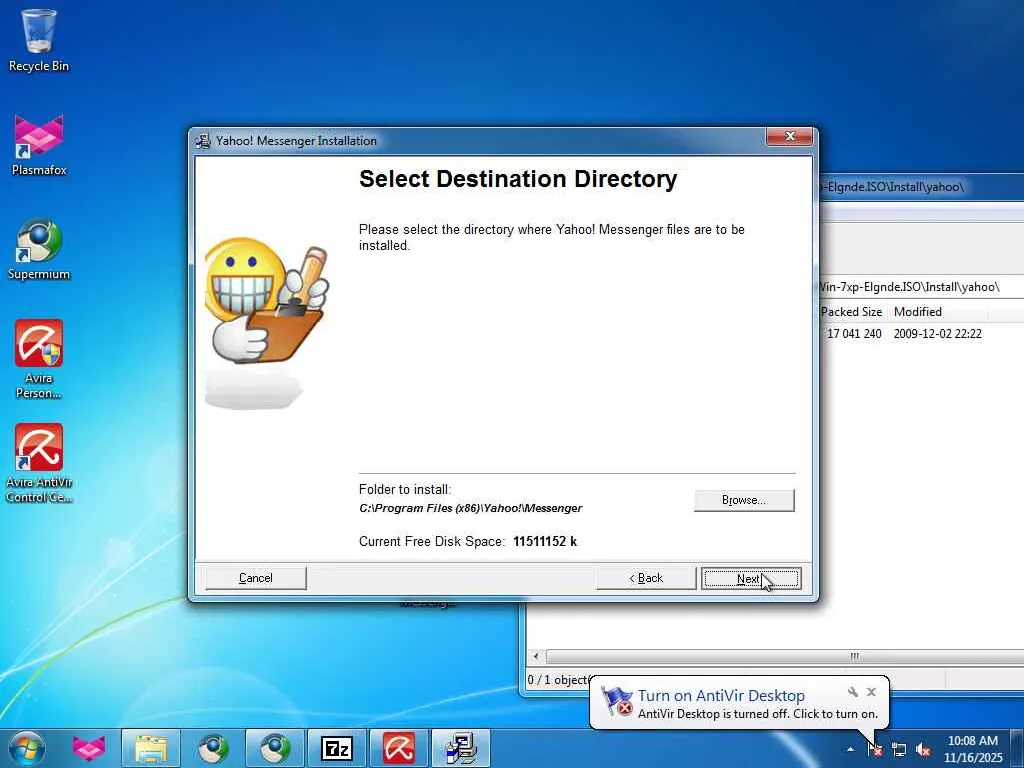Show hidden system tray icons
The height and width of the screenshot is (768, 1024).
pyautogui.click(x=850, y=750)
